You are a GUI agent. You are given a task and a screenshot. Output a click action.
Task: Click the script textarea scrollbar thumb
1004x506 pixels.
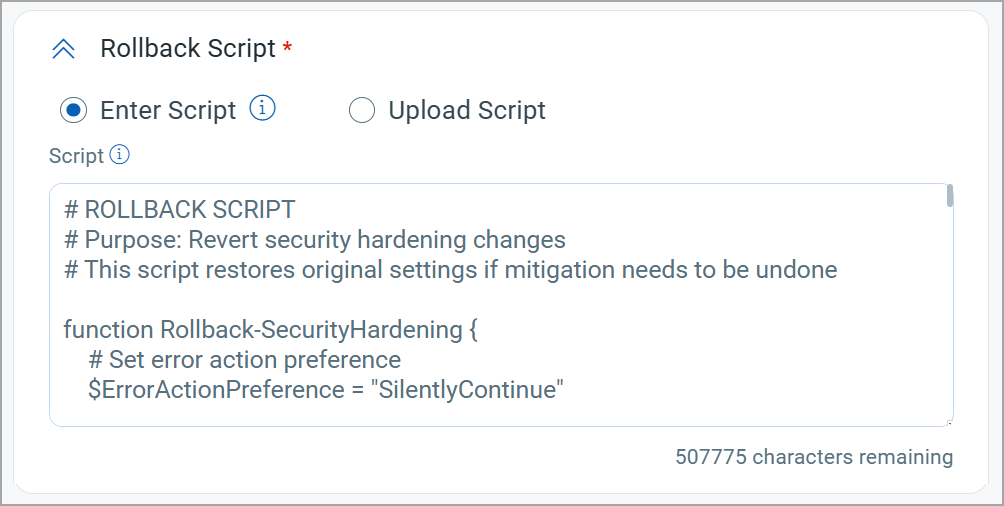(x=950, y=195)
